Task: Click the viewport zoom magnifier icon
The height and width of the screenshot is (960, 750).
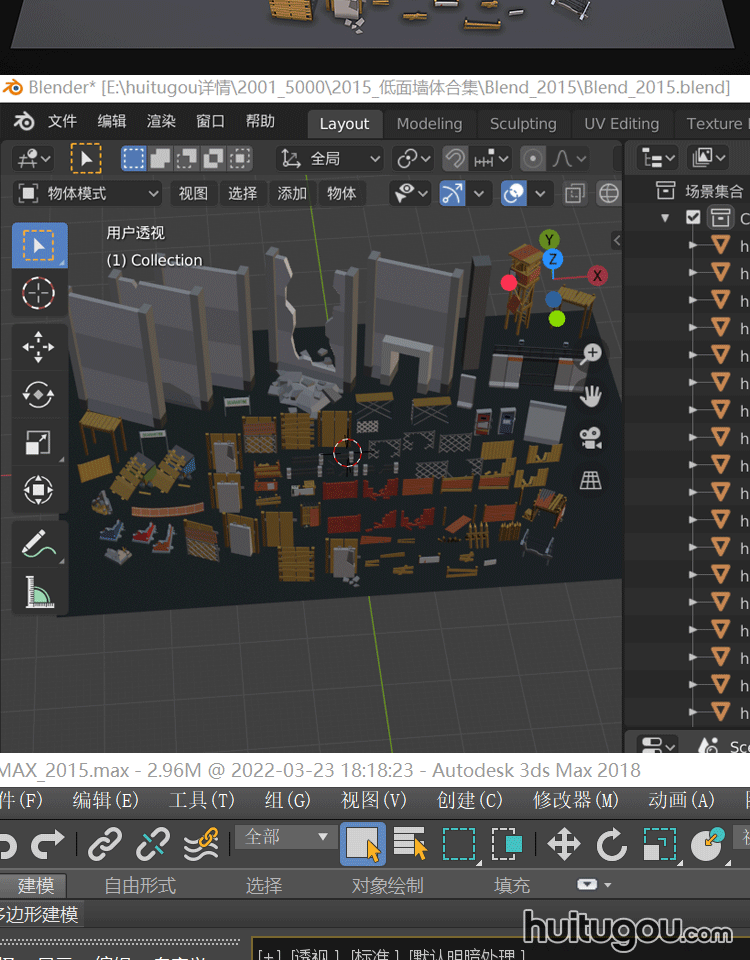Action: (x=591, y=353)
